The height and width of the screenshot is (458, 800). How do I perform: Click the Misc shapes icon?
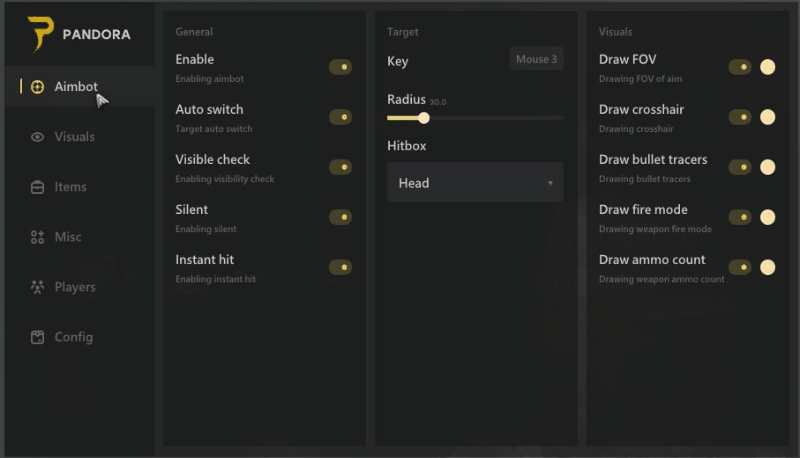38,237
